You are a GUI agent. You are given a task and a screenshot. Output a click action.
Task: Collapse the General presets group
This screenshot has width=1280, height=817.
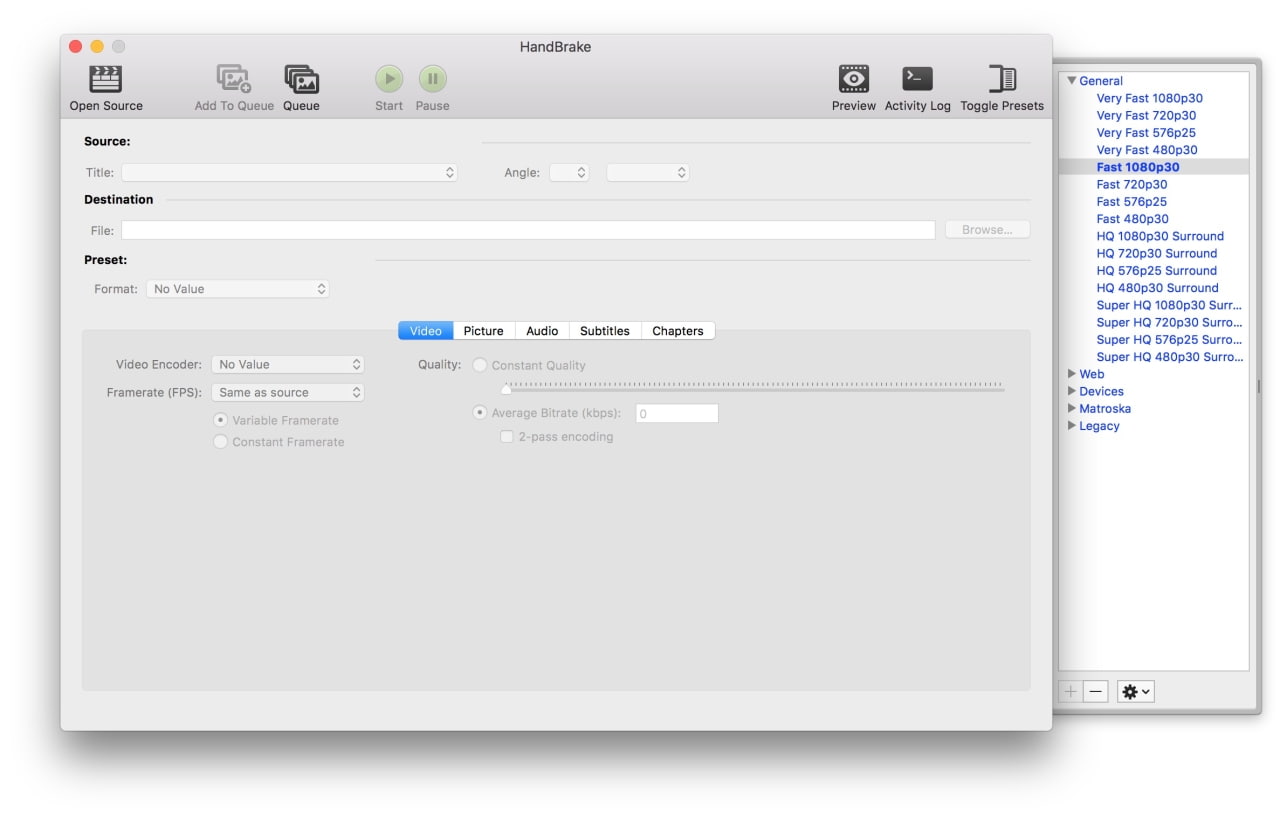[x=1071, y=80]
